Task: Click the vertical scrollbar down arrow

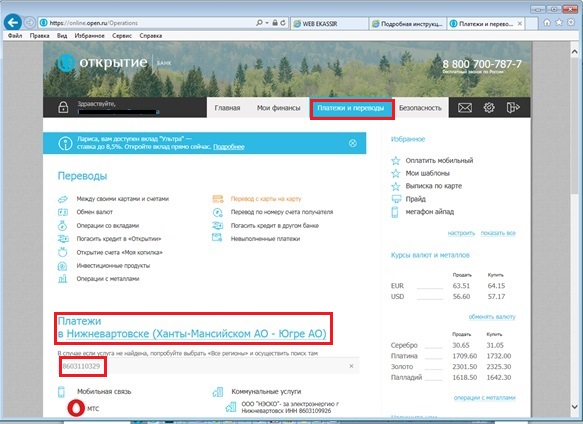Action: (x=574, y=407)
